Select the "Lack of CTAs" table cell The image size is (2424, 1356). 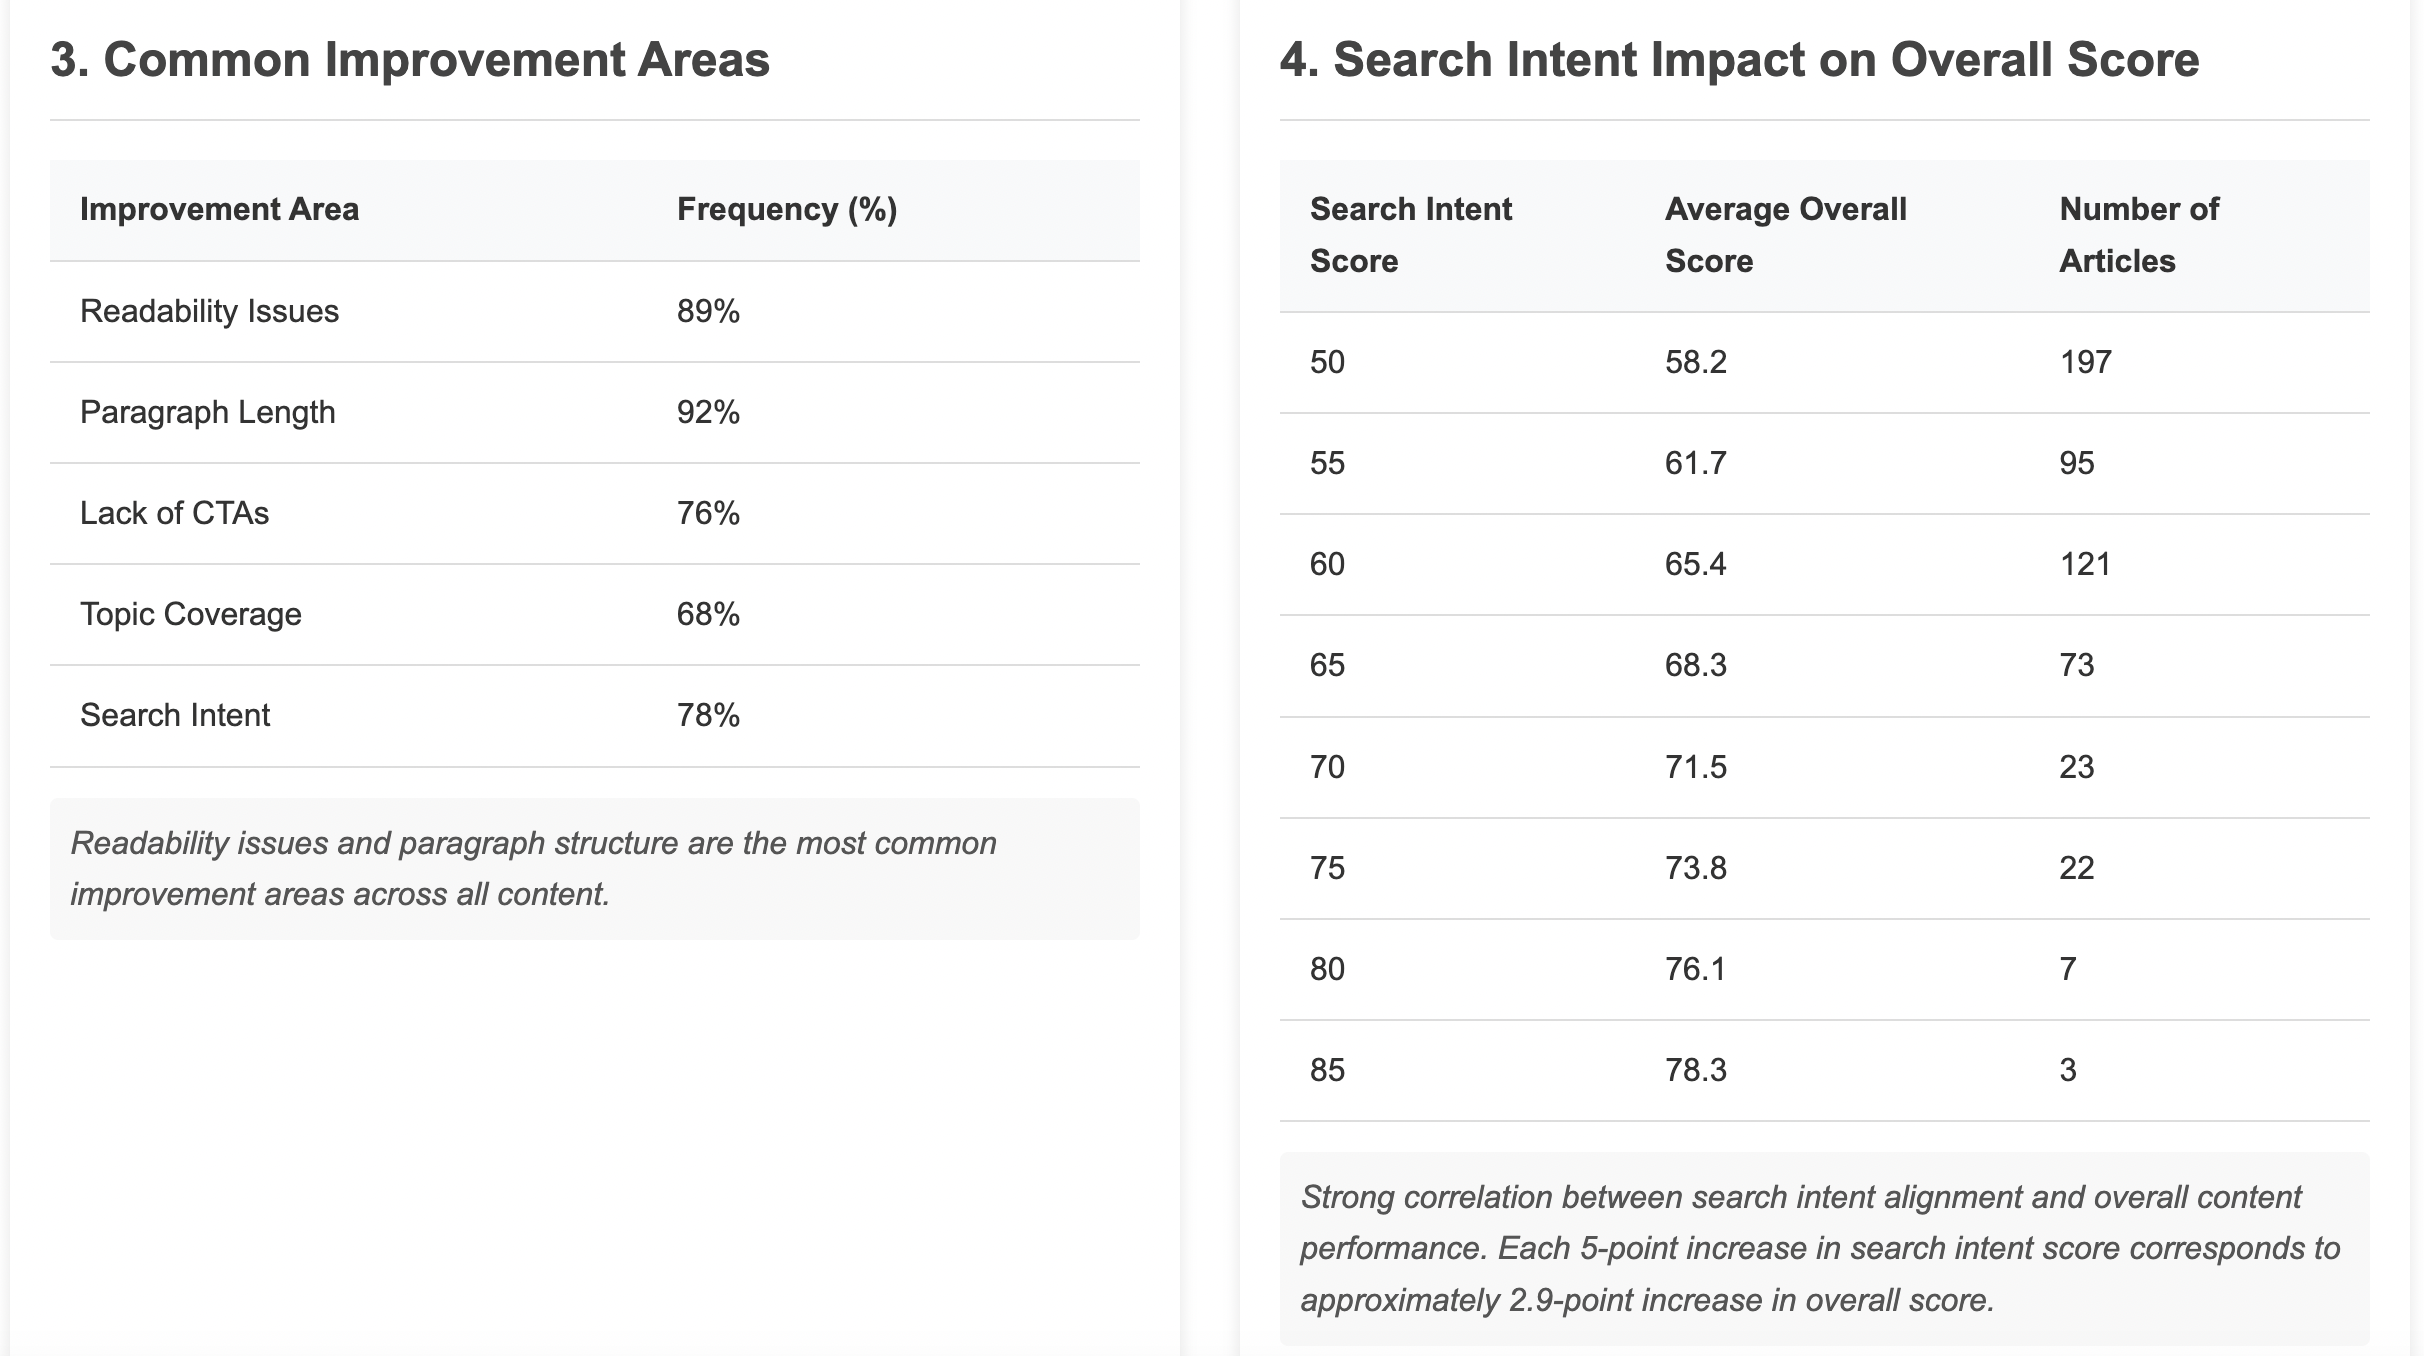pyautogui.click(x=174, y=513)
